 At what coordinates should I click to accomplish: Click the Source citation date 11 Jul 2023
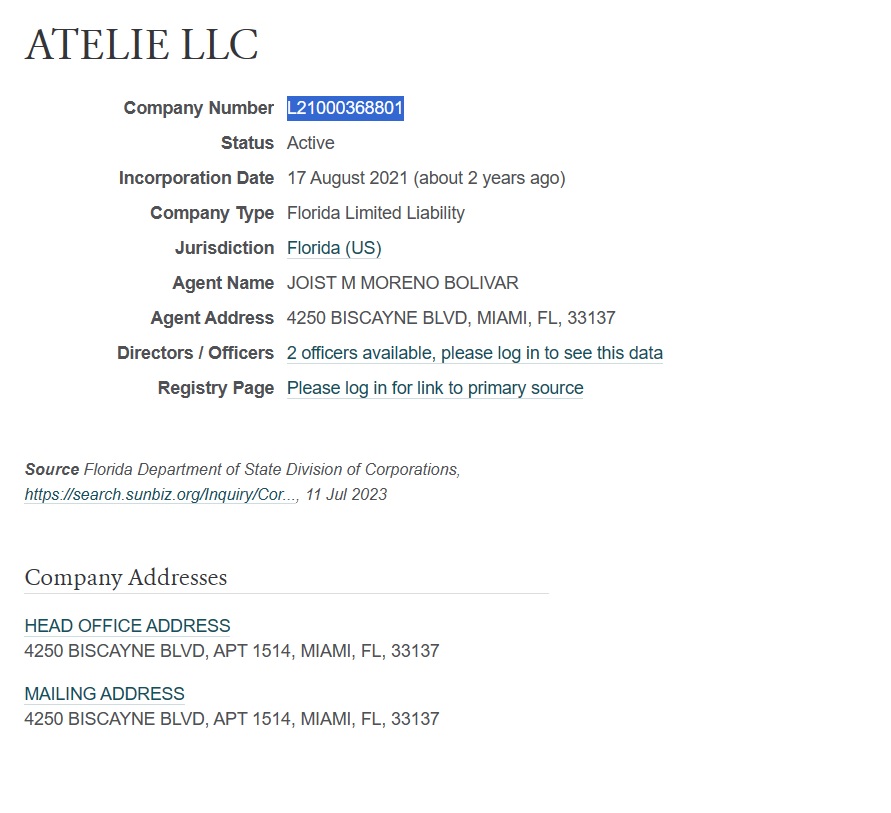(346, 494)
